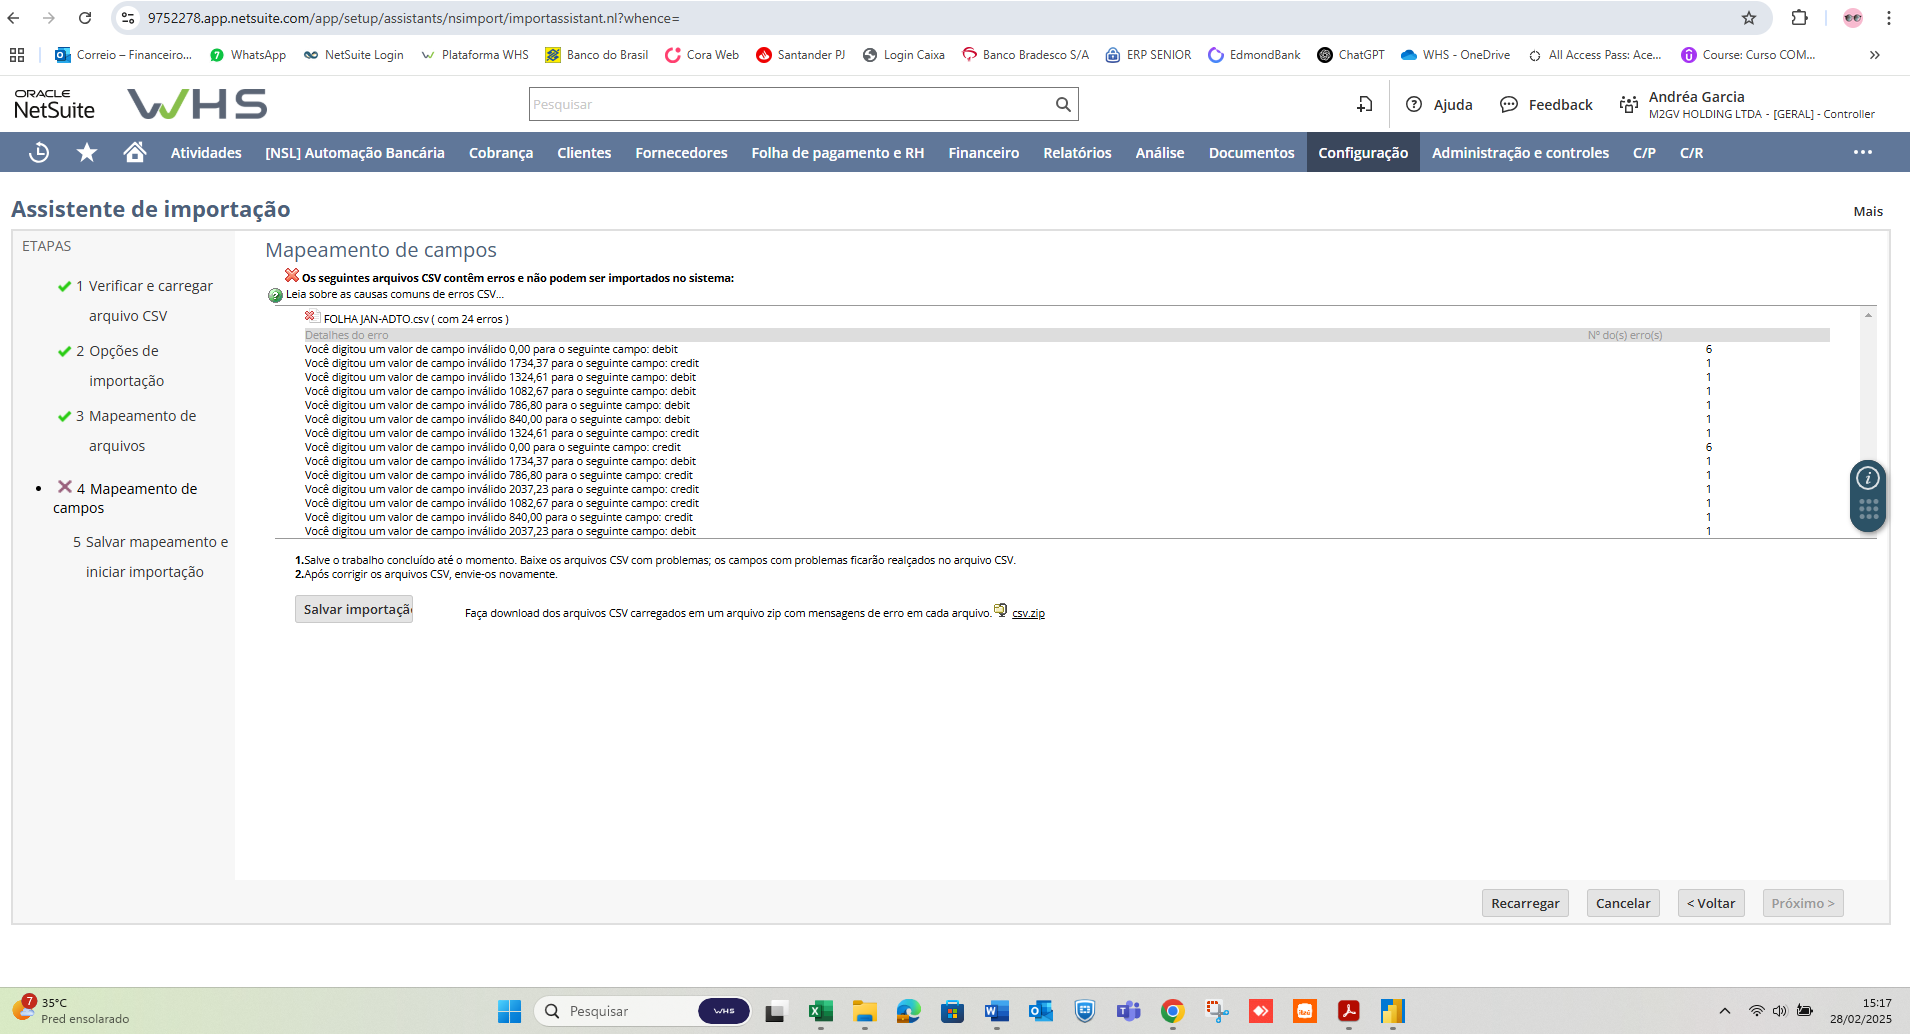Viewport: 1910px width, 1034px height.
Task: Click the Recent Records history icon
Action: [39, 153]
